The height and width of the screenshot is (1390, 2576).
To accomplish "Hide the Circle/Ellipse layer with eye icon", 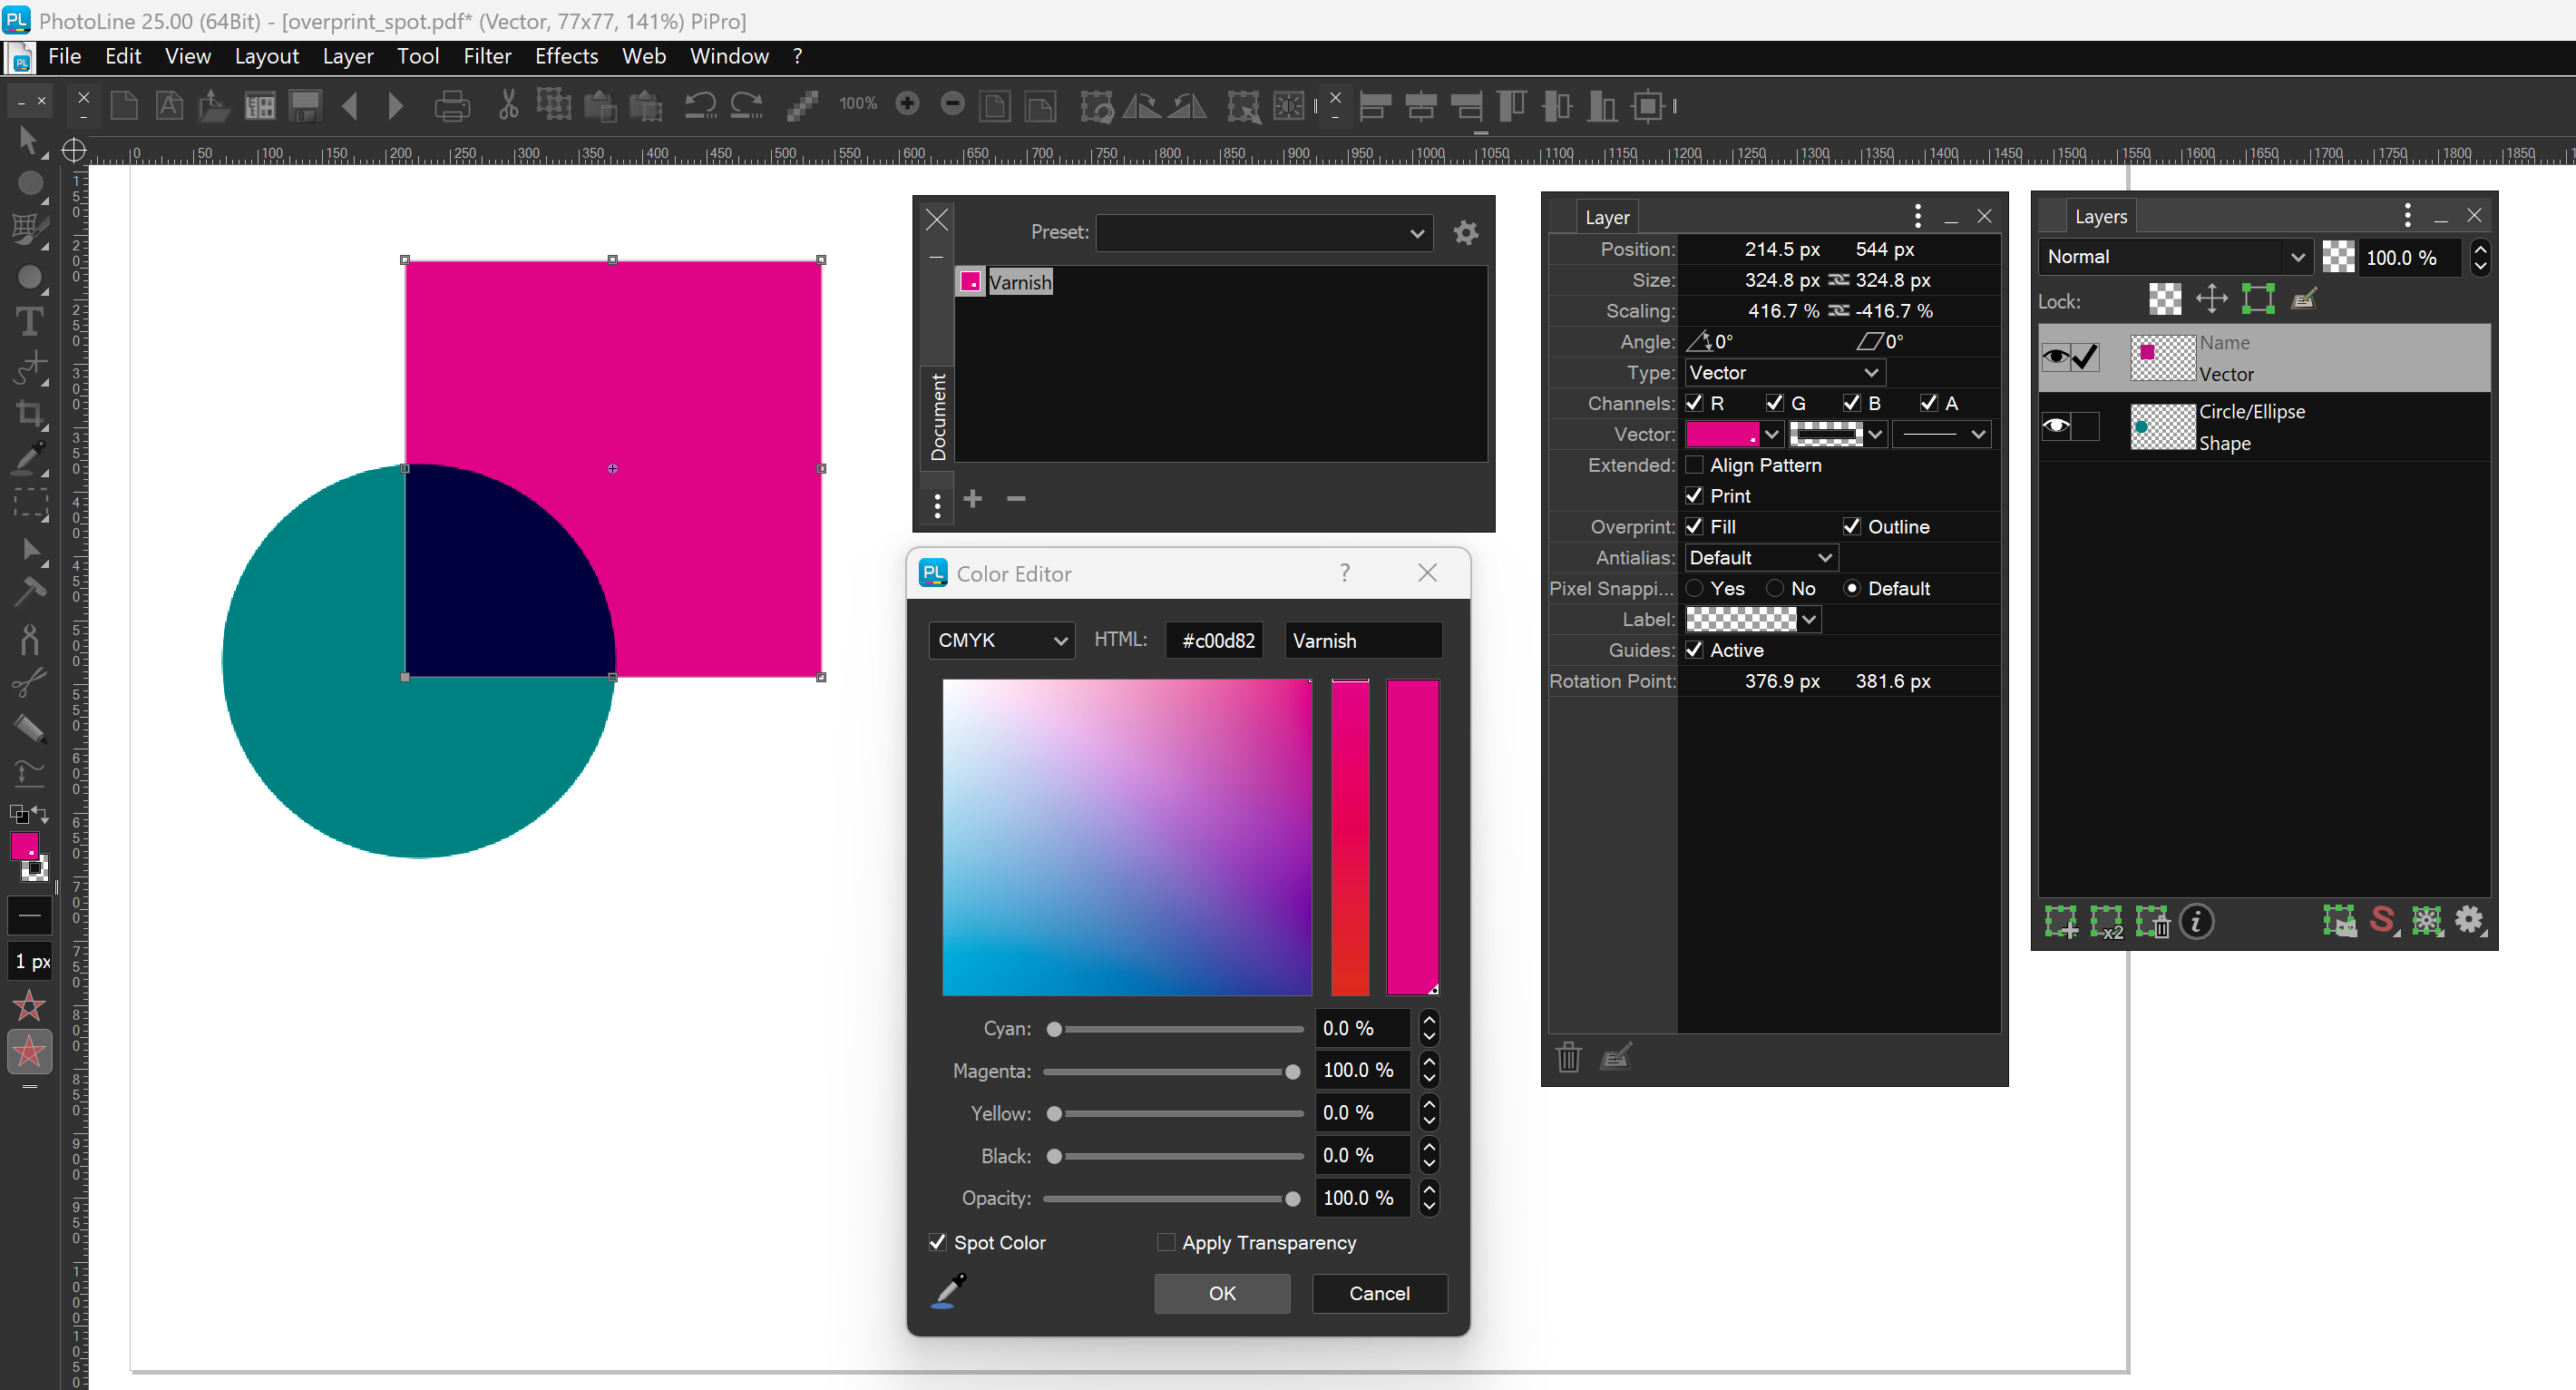I will (x=2056, y=426).
